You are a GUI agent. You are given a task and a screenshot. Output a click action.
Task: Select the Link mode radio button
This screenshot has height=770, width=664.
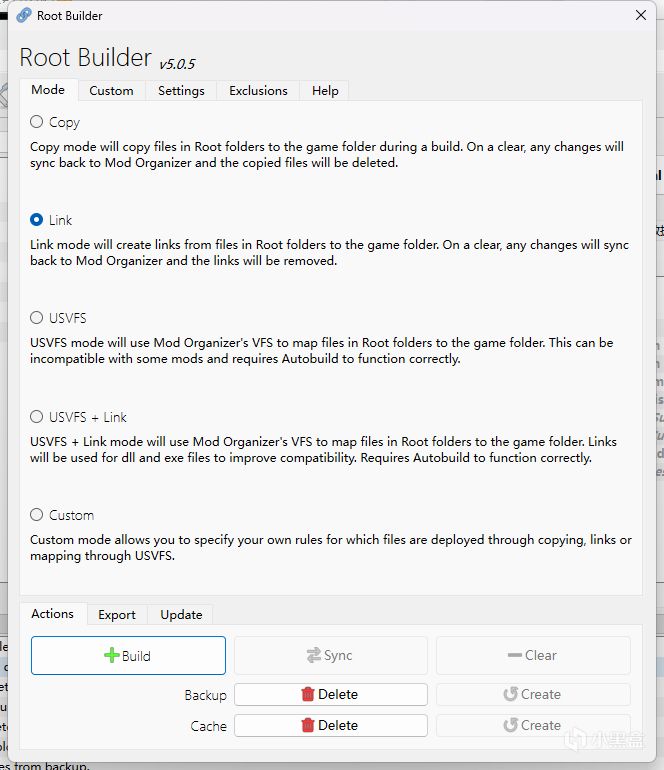(36, 220)
